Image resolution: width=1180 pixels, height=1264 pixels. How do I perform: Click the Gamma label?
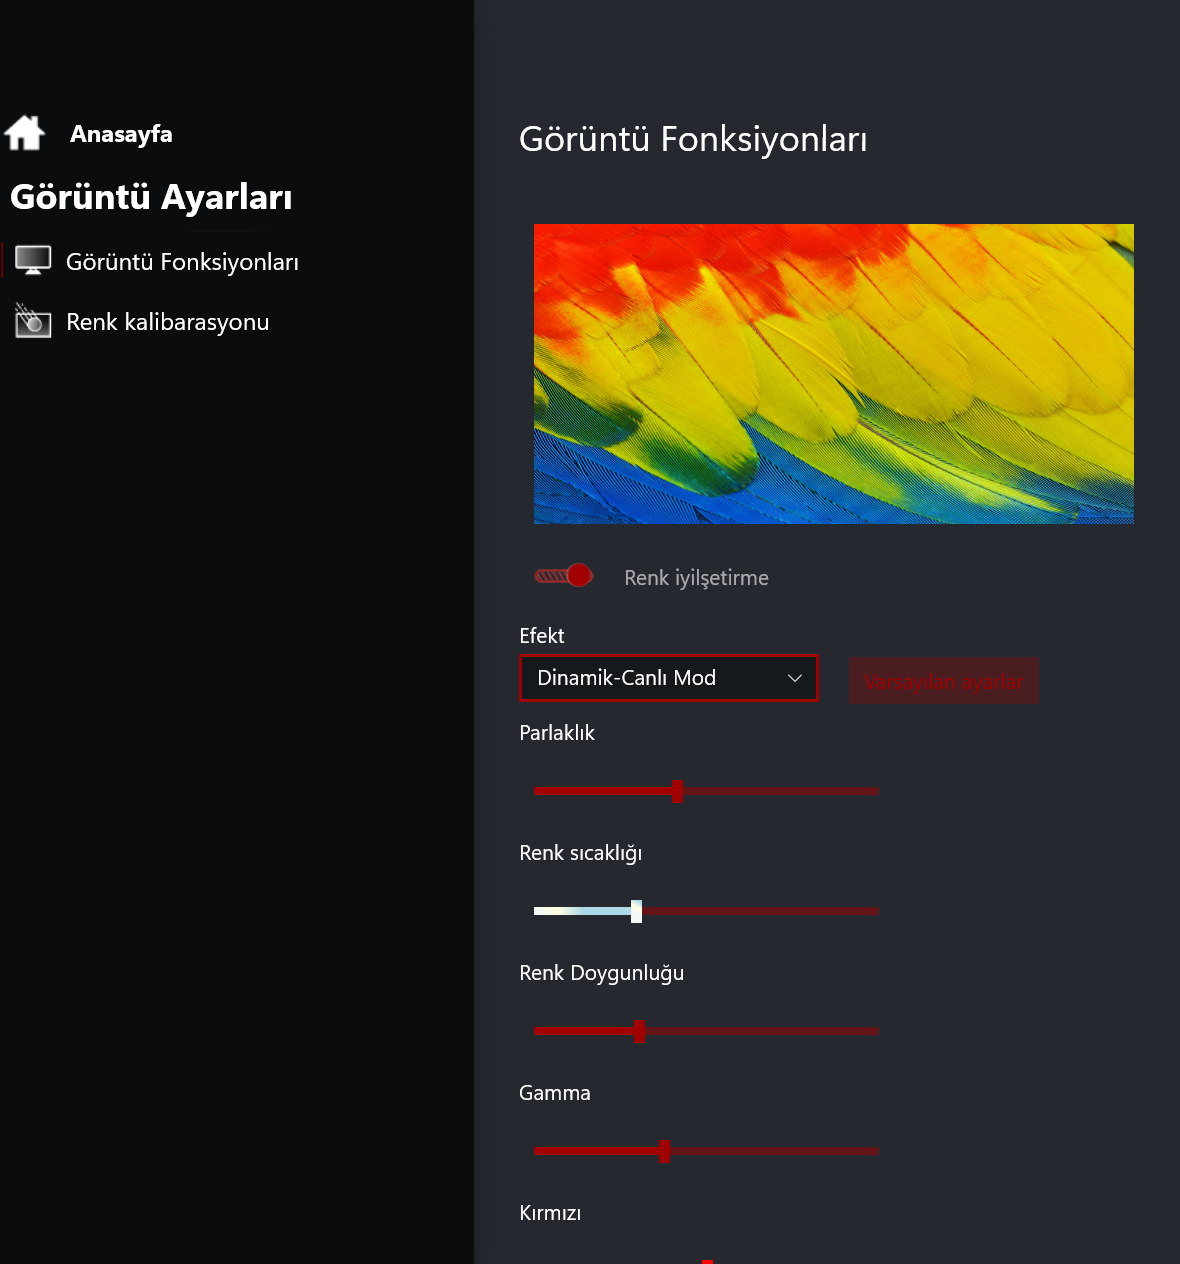coord(555,1093)
